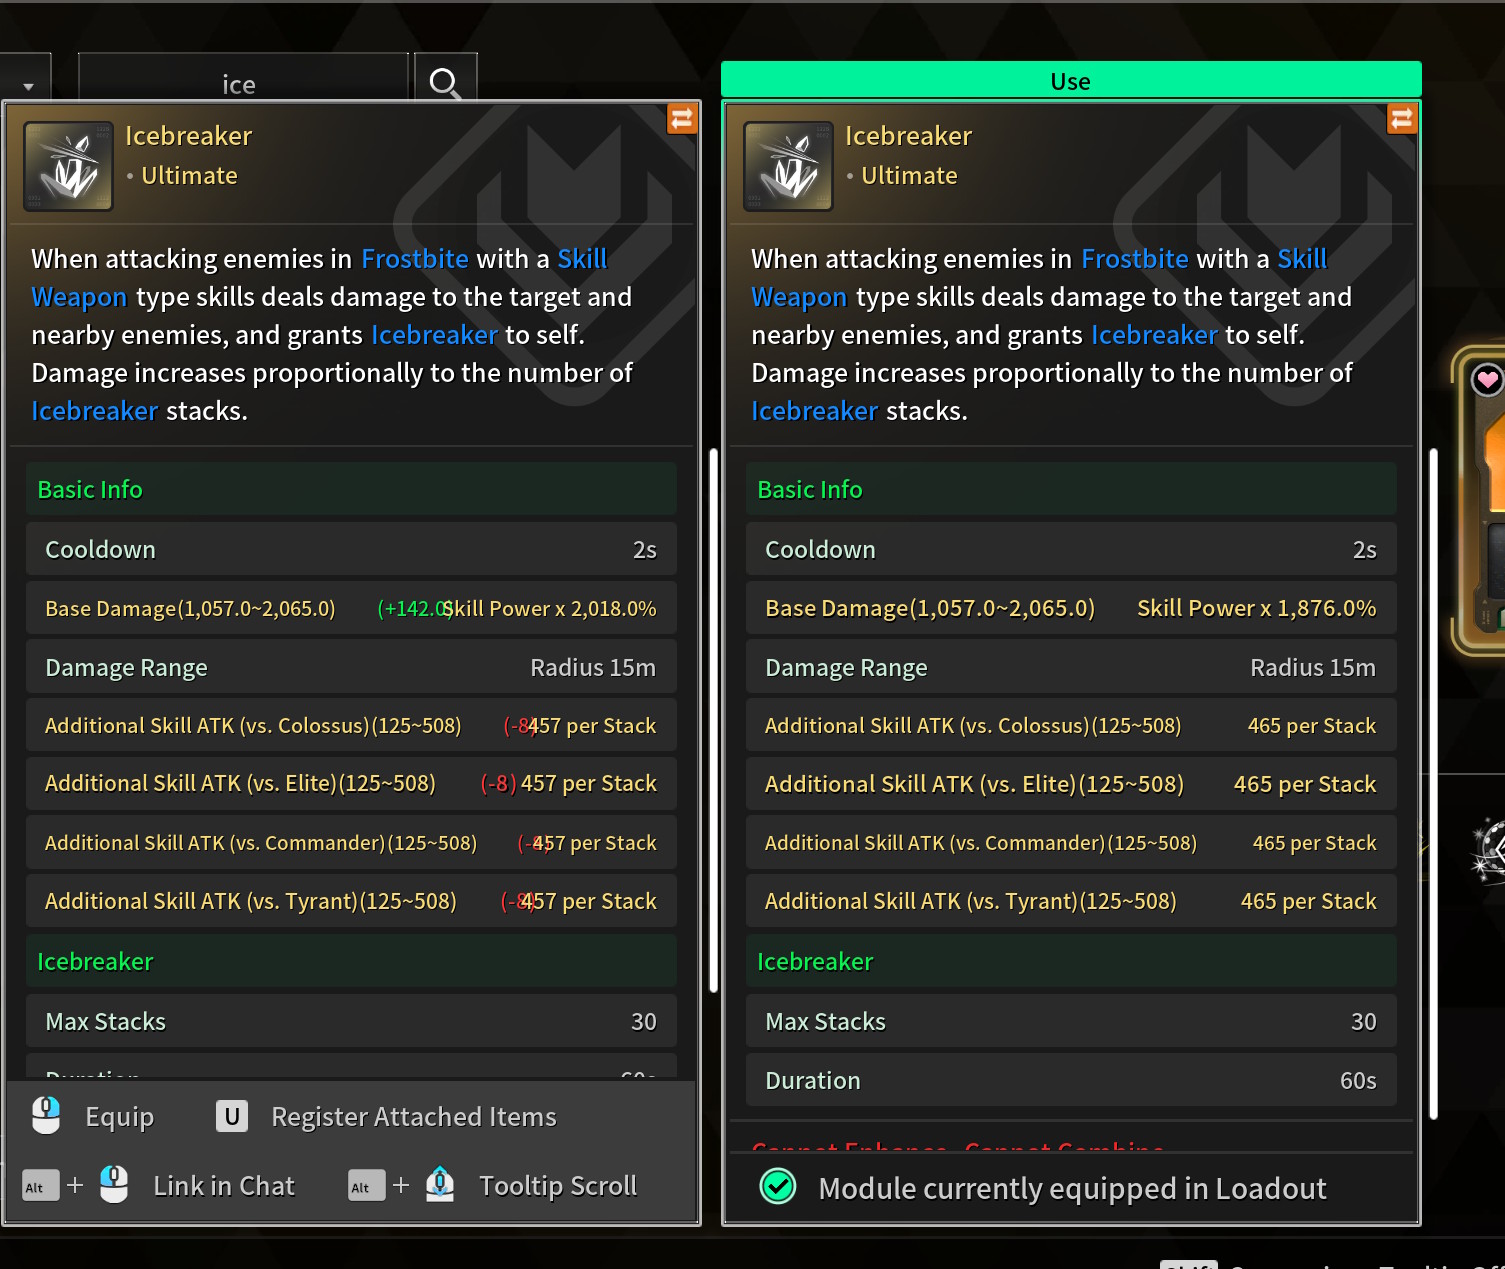Click left tooltip's vs. Elite skill ATK row
The image size is (1505, 1269).
351,783
